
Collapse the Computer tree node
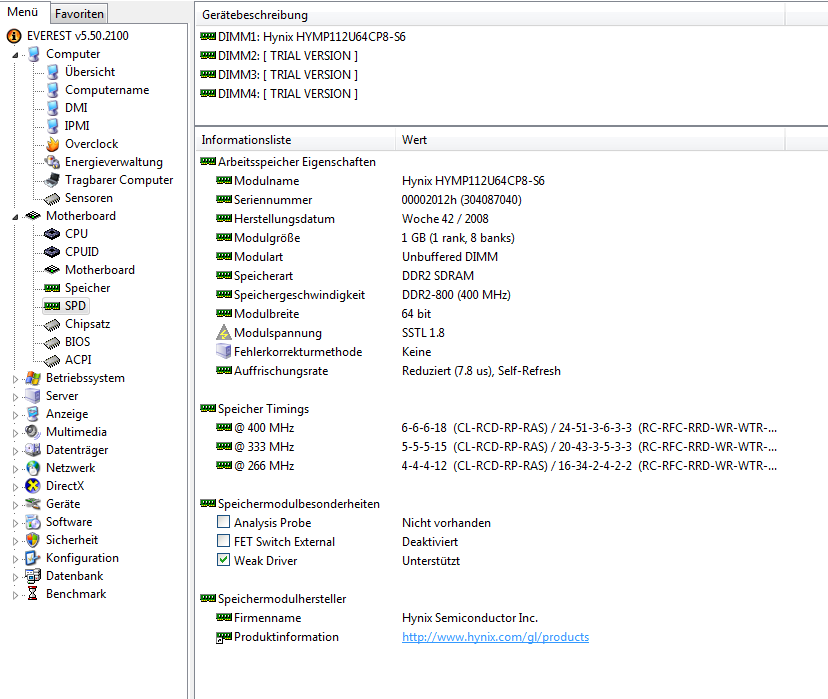15,55
